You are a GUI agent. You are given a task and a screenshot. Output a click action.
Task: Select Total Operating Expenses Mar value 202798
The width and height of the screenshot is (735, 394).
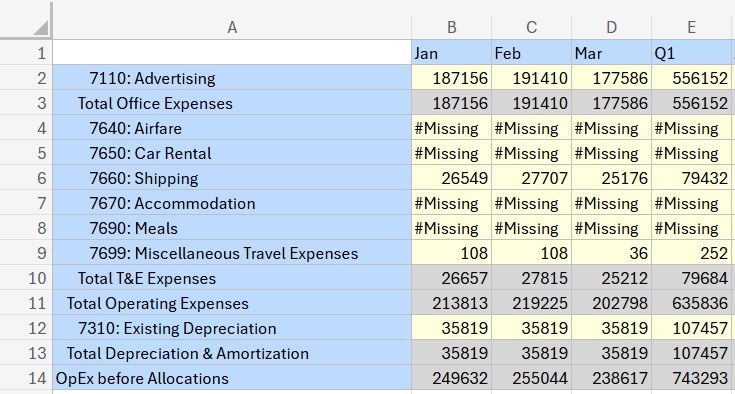click(x=611, y=303)
